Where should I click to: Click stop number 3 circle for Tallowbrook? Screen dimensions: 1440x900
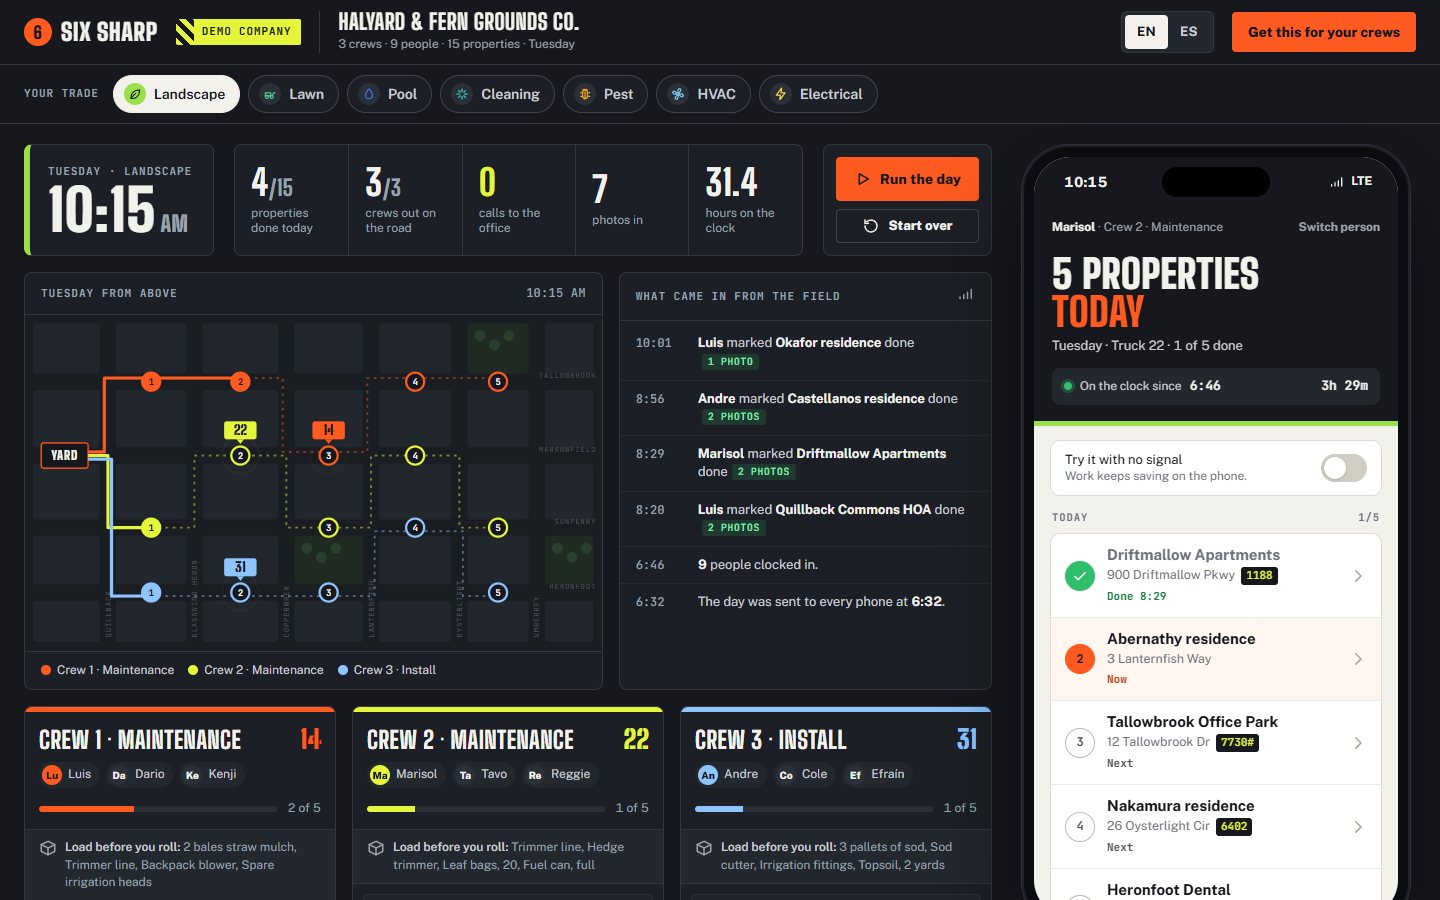(x=1080, y=742)
